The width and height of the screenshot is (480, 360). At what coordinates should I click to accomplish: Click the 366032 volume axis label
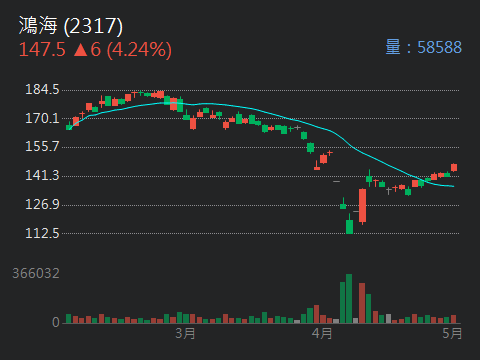pyautogui.click(x=36, y=273)
